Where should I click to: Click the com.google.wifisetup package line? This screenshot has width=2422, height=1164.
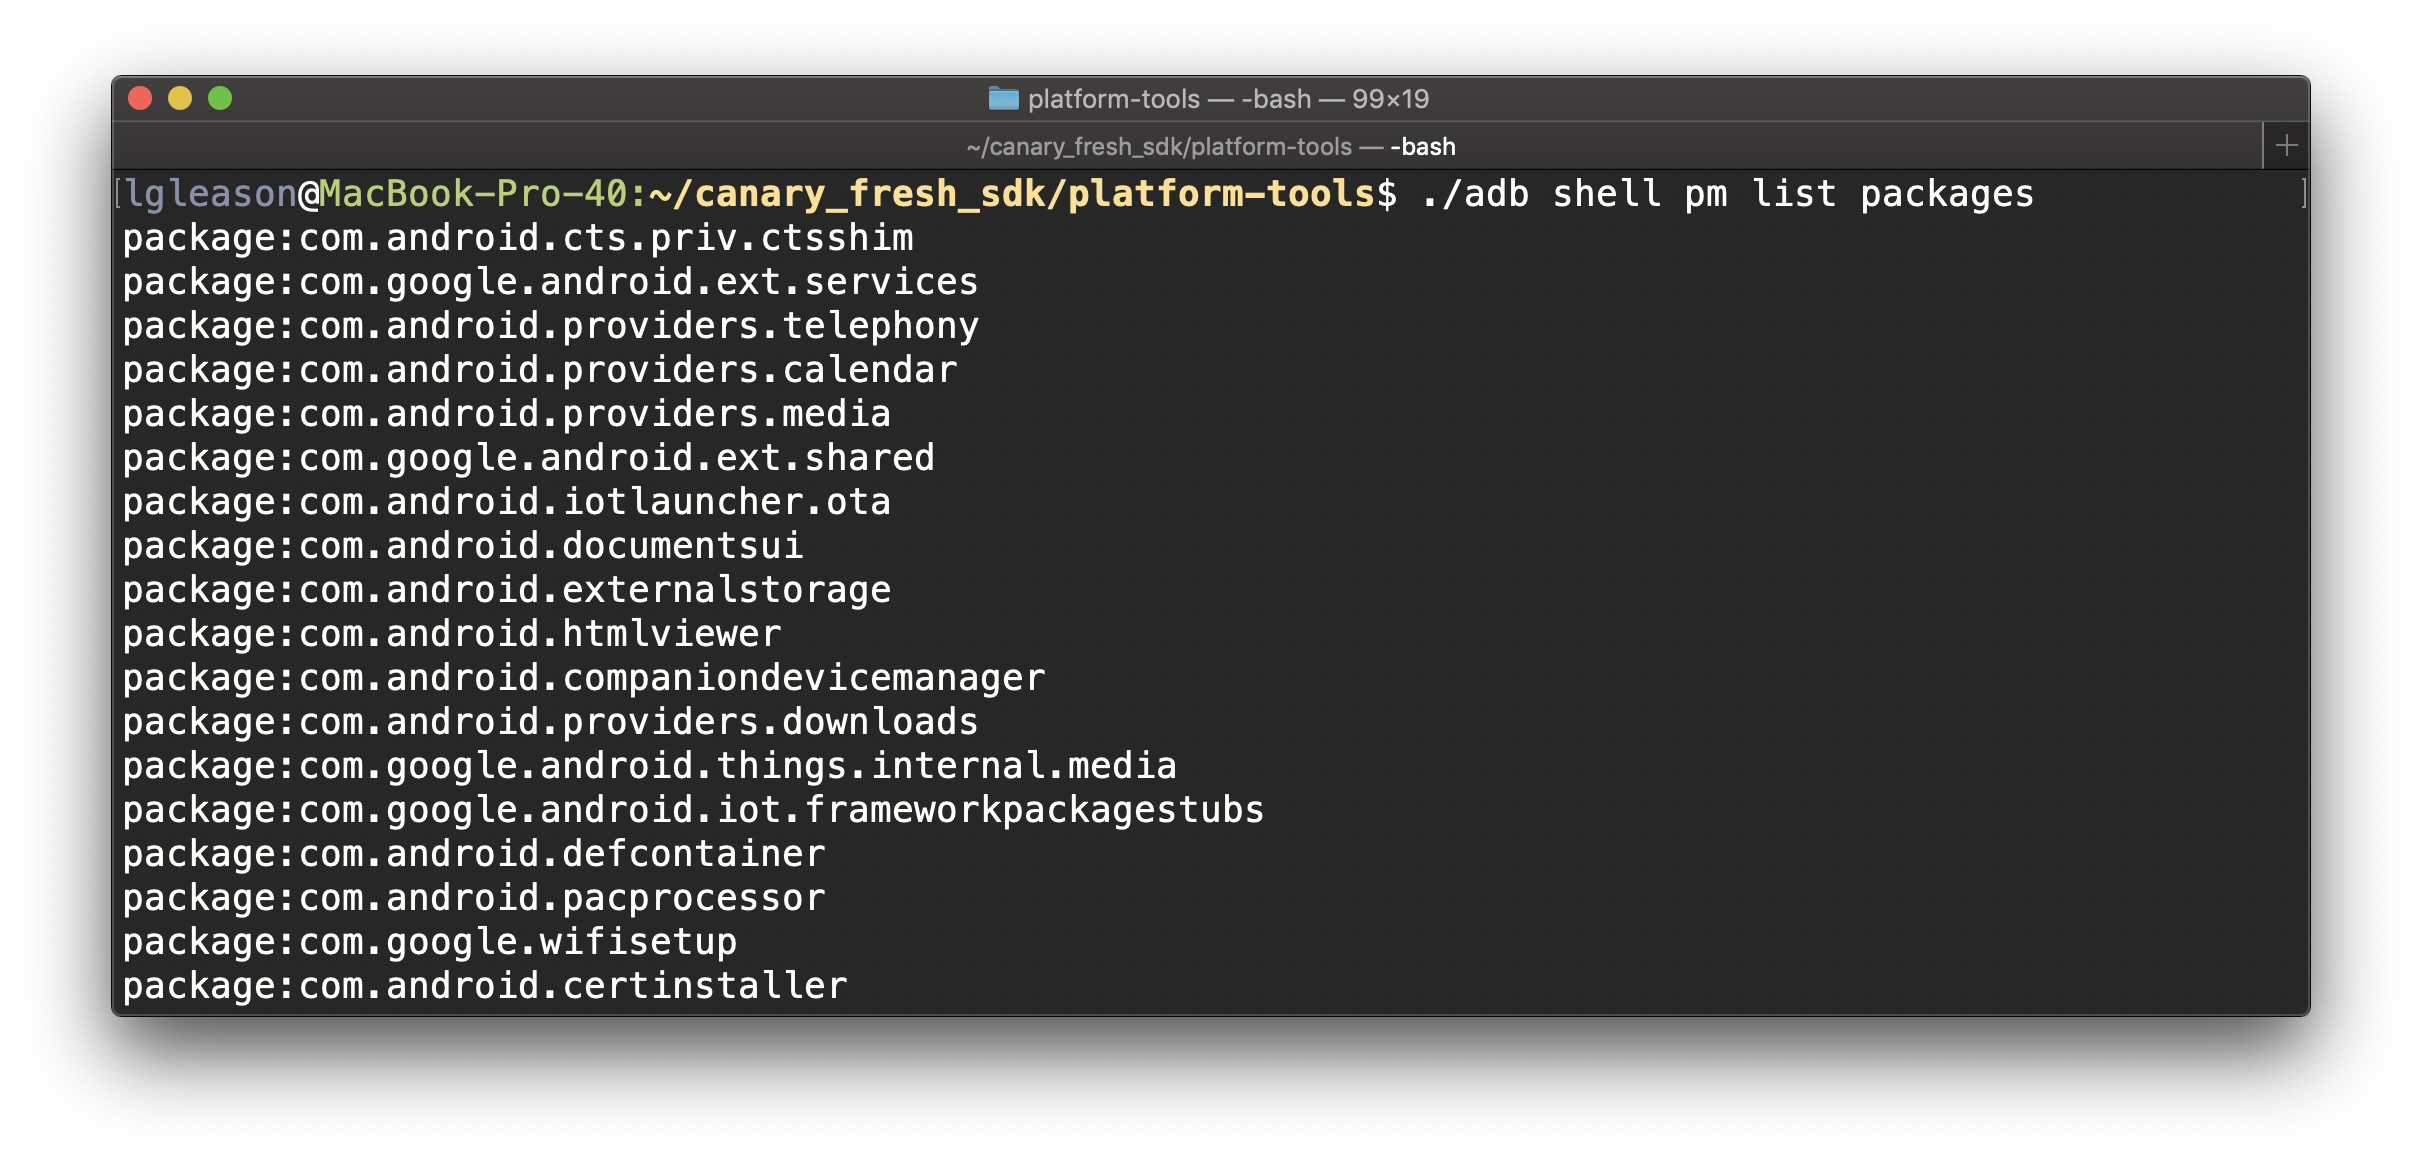[428, 940]
